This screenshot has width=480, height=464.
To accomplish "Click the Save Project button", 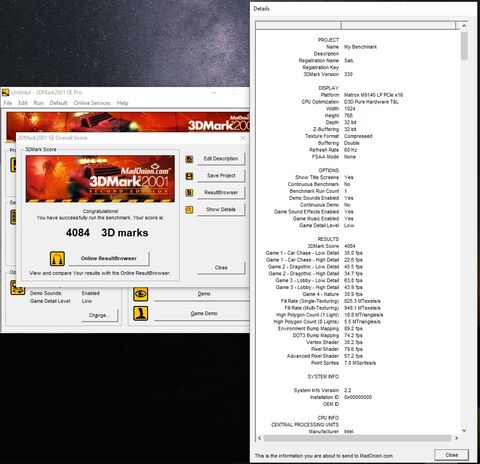I will click(221, 176).
